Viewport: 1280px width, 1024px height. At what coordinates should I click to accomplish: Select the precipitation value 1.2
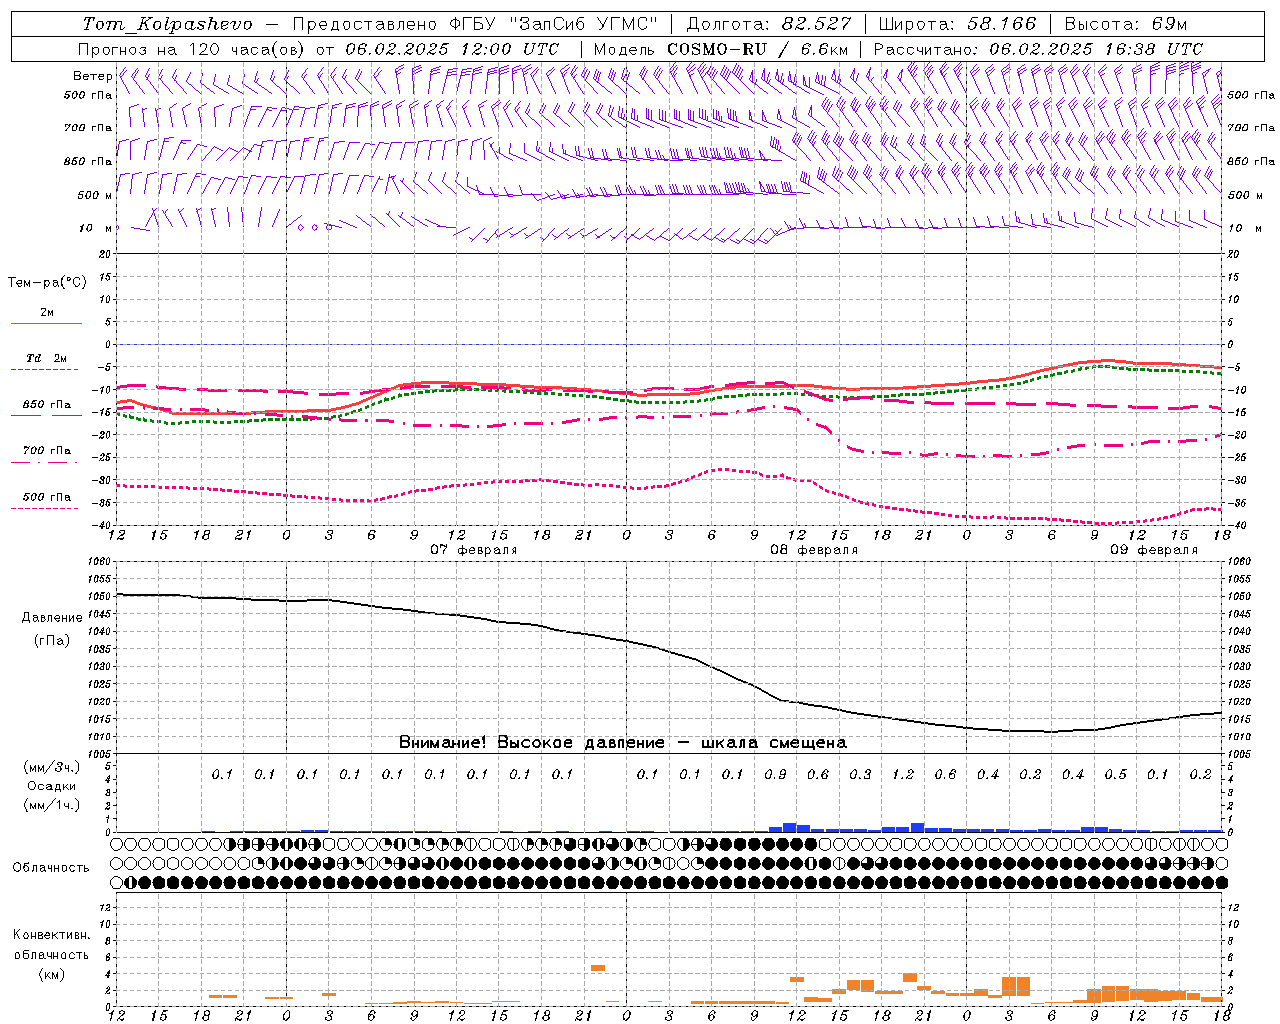(x=903, y=774)
